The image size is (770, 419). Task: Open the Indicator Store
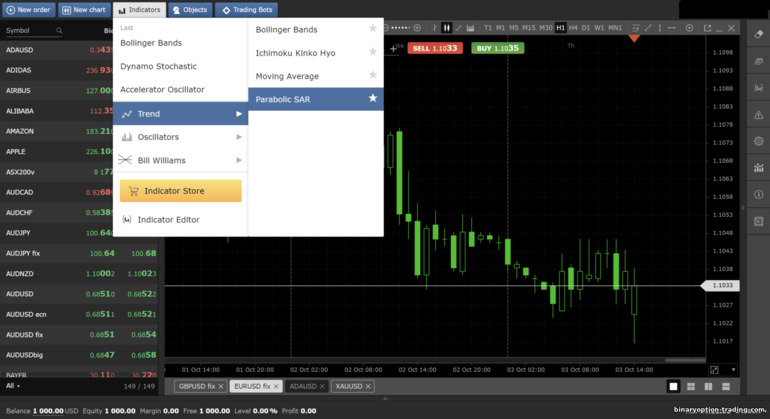click(181, 191)
